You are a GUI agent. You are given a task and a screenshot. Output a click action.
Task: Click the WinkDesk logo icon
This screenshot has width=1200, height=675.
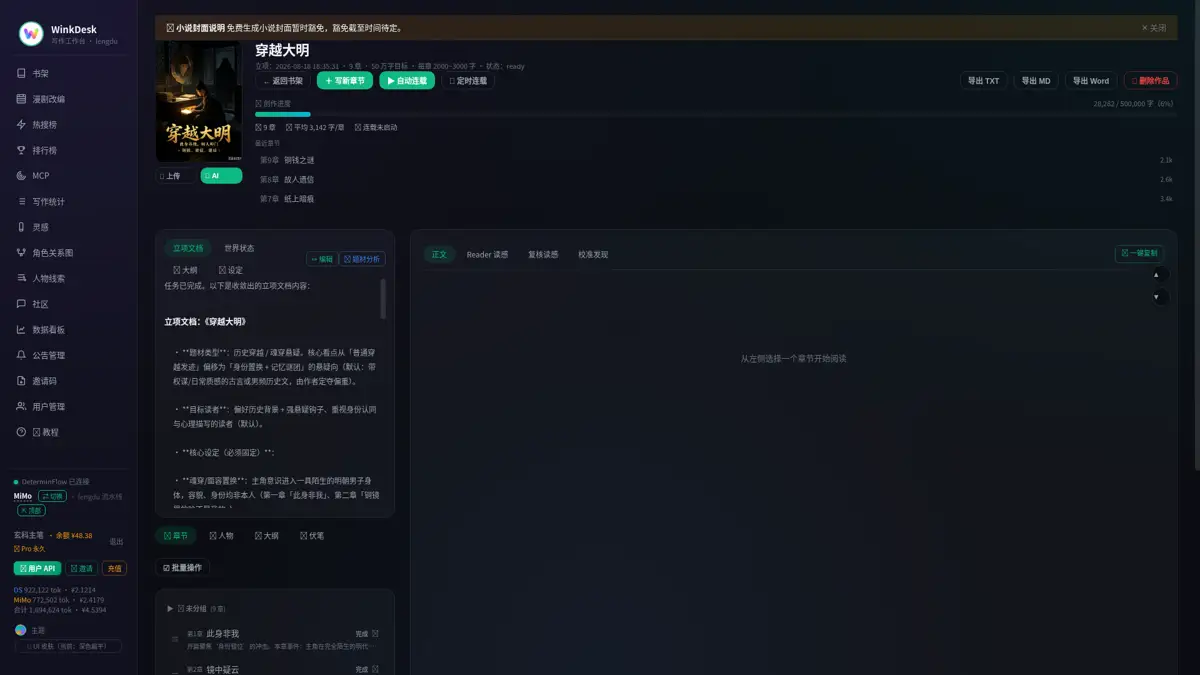[x=31, y=33]
